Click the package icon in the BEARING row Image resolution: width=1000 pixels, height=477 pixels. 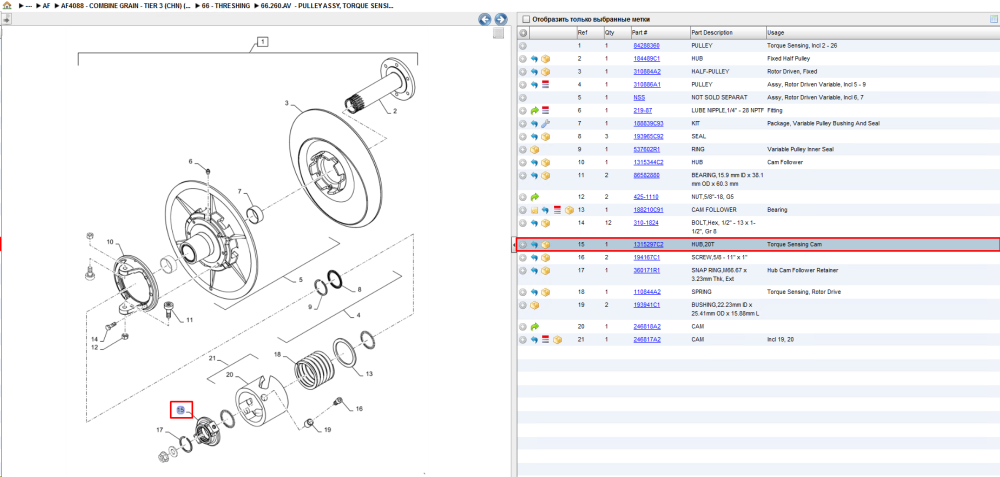click(546, 175)
